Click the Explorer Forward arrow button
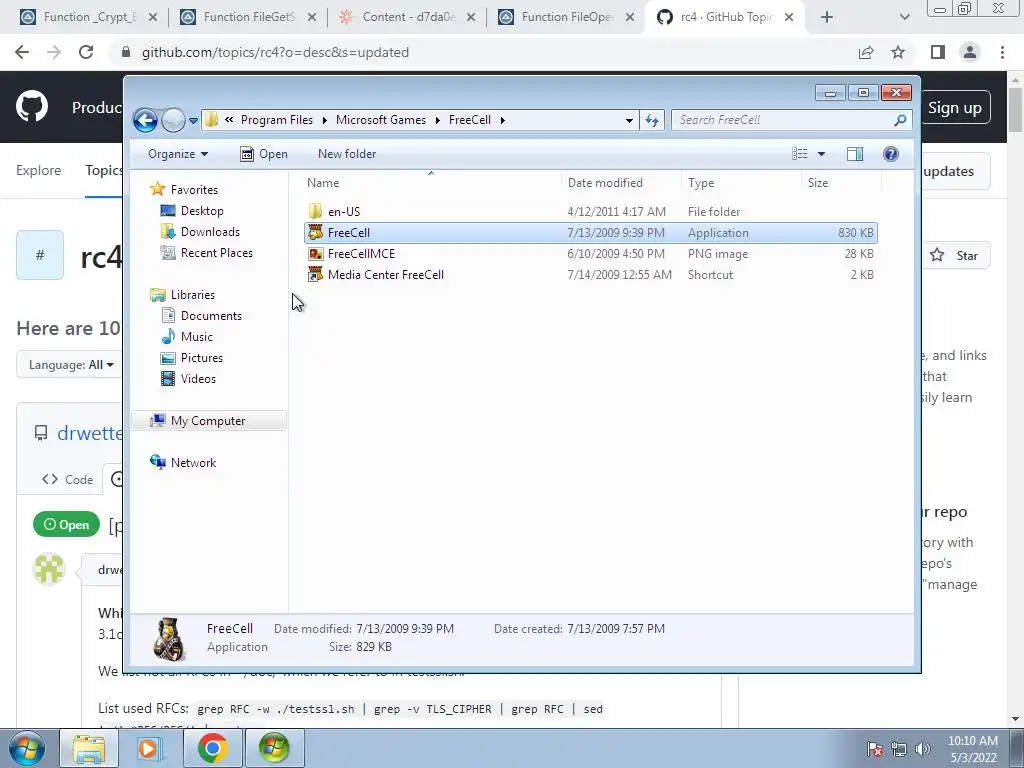The width and height of the screenshot is (1024, 768). coord(173,120)
